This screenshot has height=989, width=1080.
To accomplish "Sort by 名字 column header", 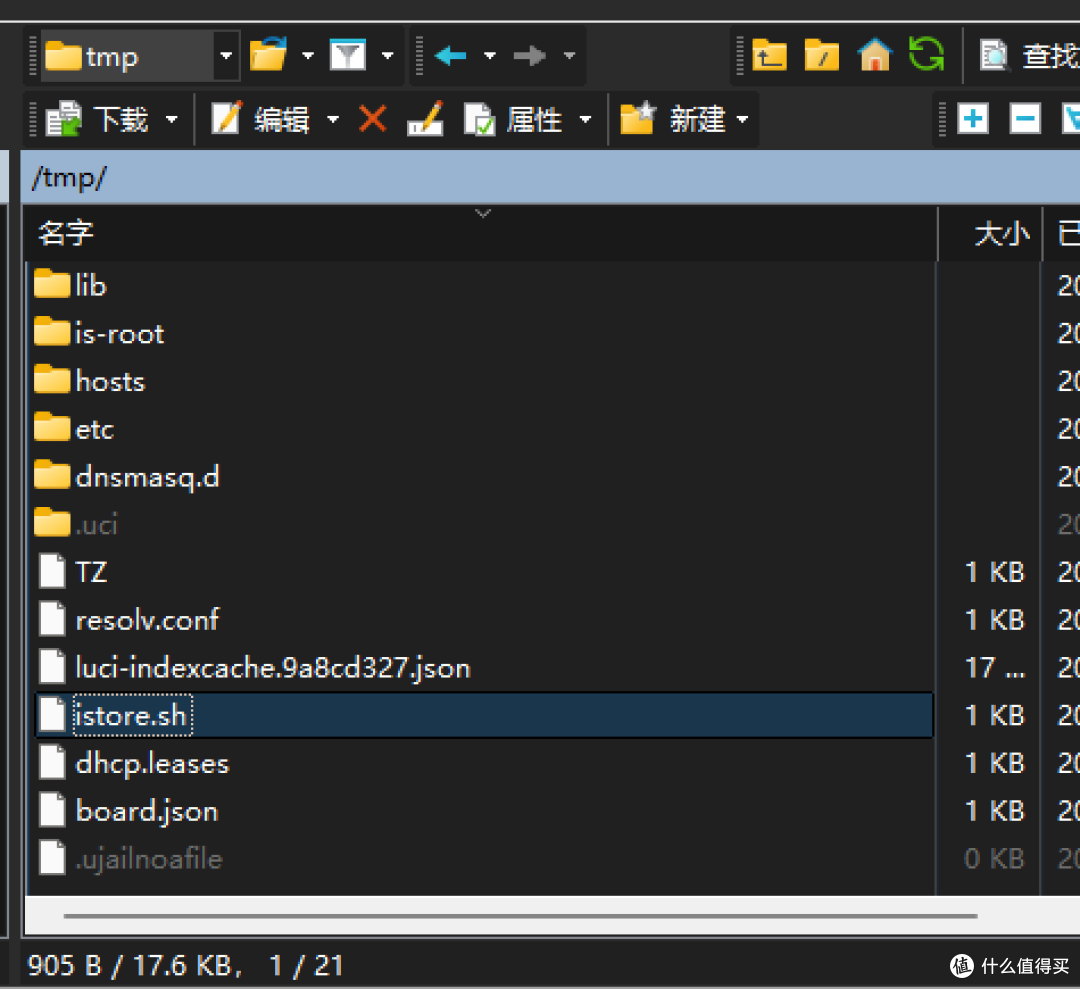I will pos(66,234).
